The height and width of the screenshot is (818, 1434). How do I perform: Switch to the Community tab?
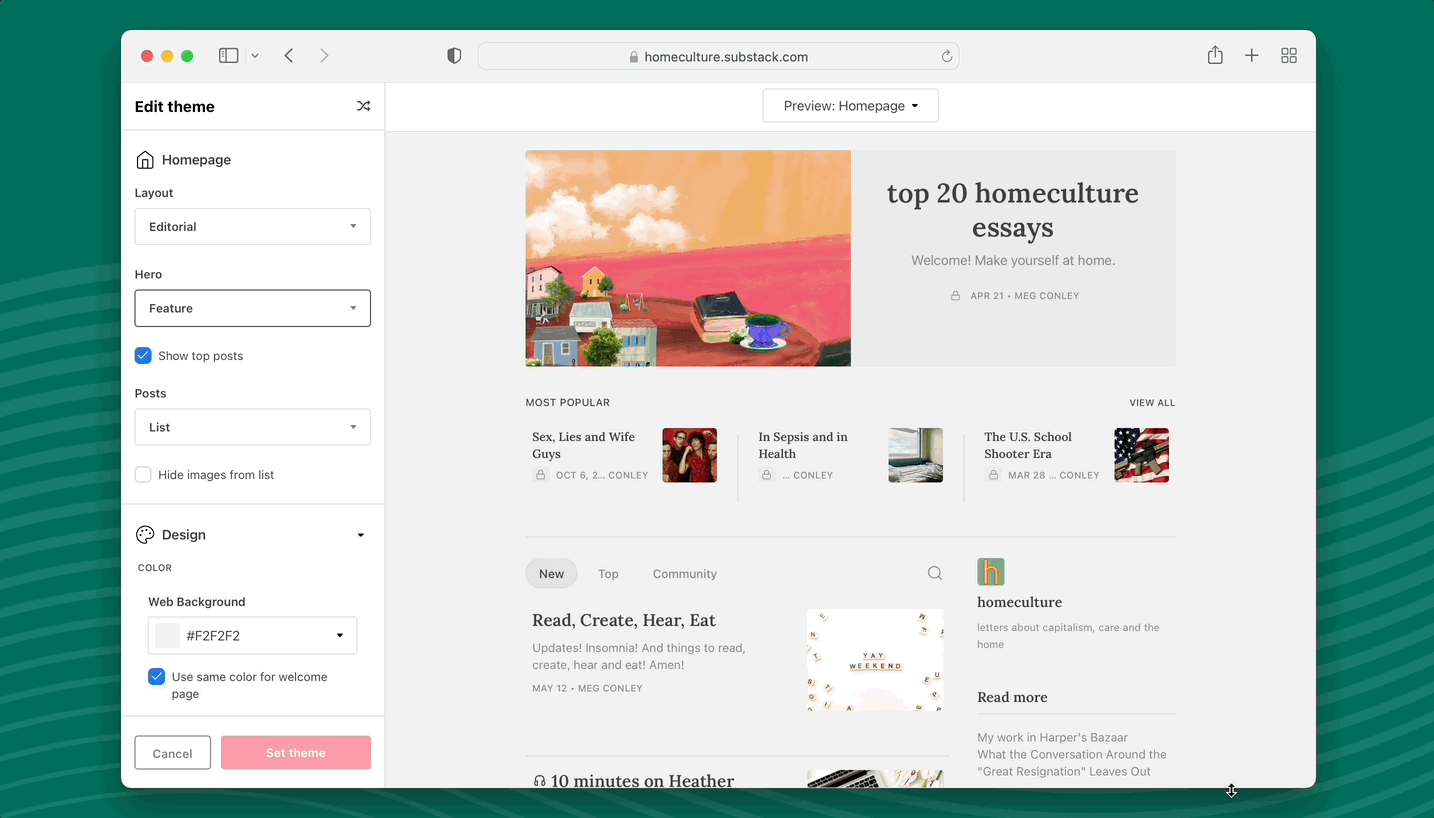(684, 573)
